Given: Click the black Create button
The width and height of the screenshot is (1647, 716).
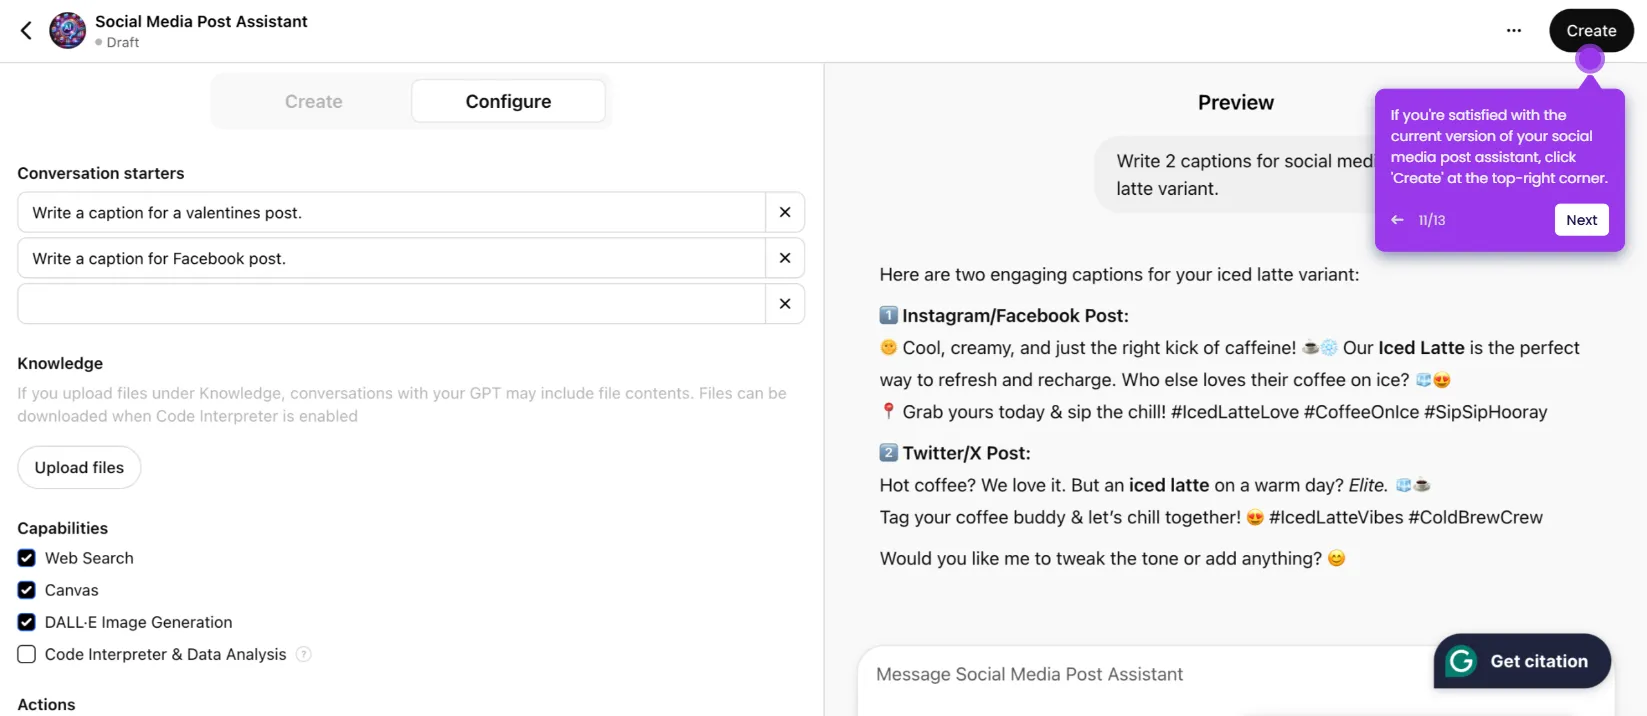Looking at the screenshot, I should coord(1591,31).
